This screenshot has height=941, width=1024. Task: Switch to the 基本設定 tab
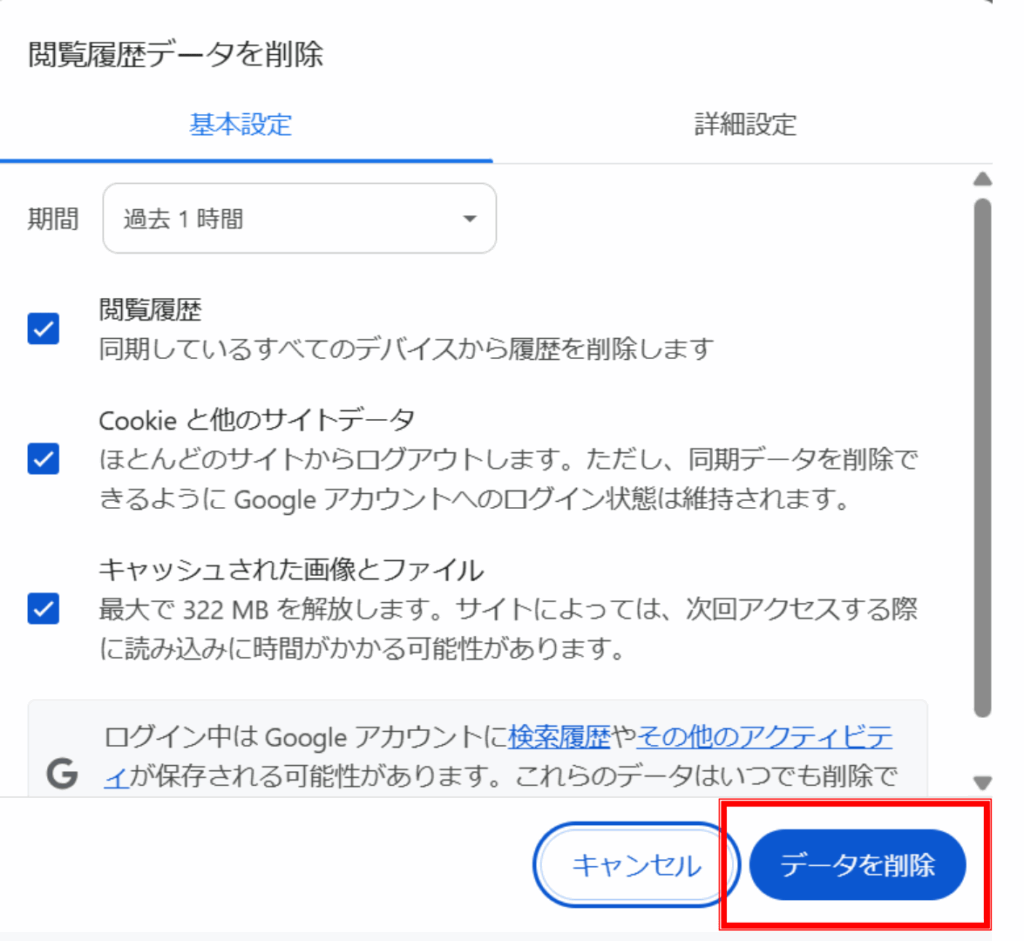(x=240, y=124)
